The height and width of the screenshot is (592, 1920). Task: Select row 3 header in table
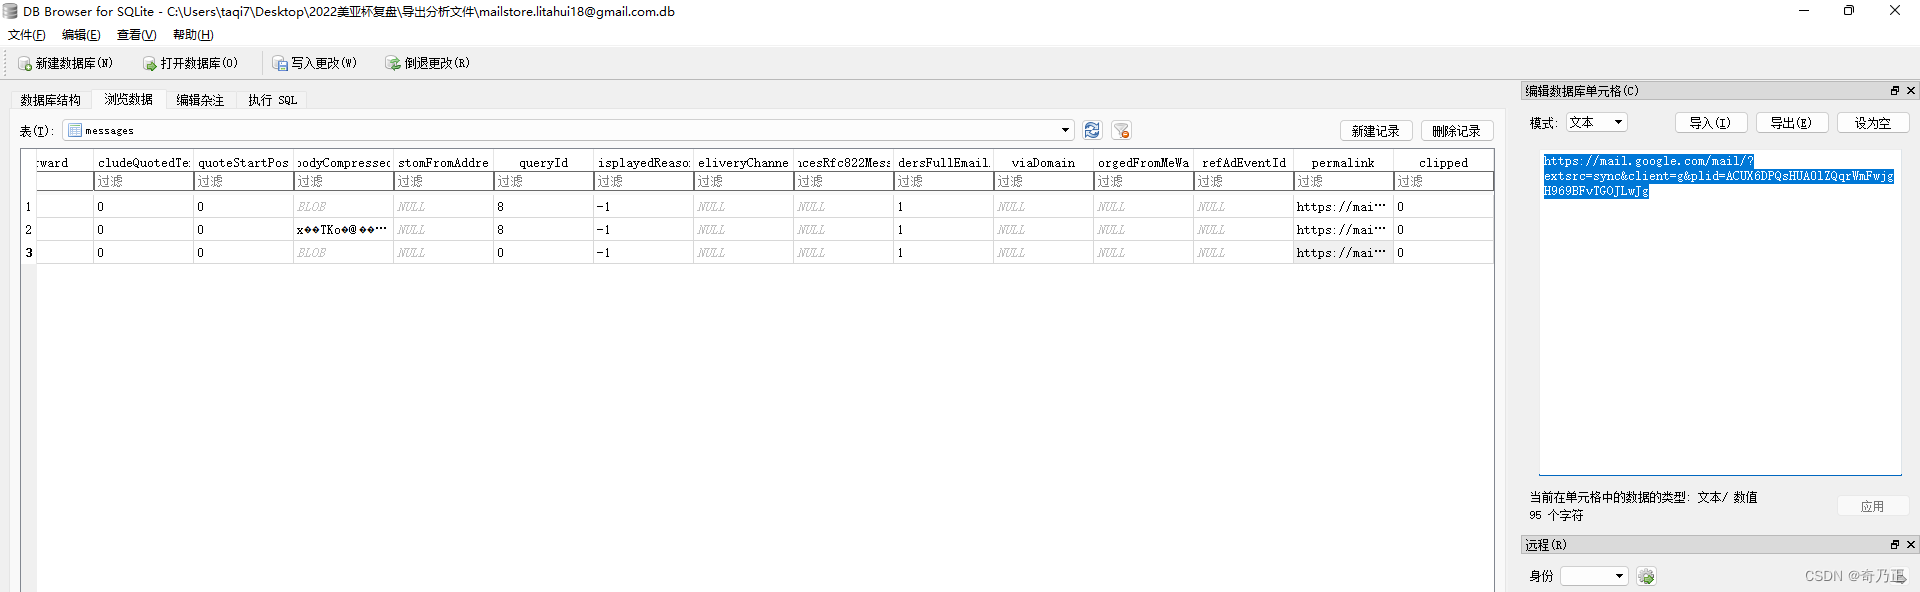[x=29, y=253]
